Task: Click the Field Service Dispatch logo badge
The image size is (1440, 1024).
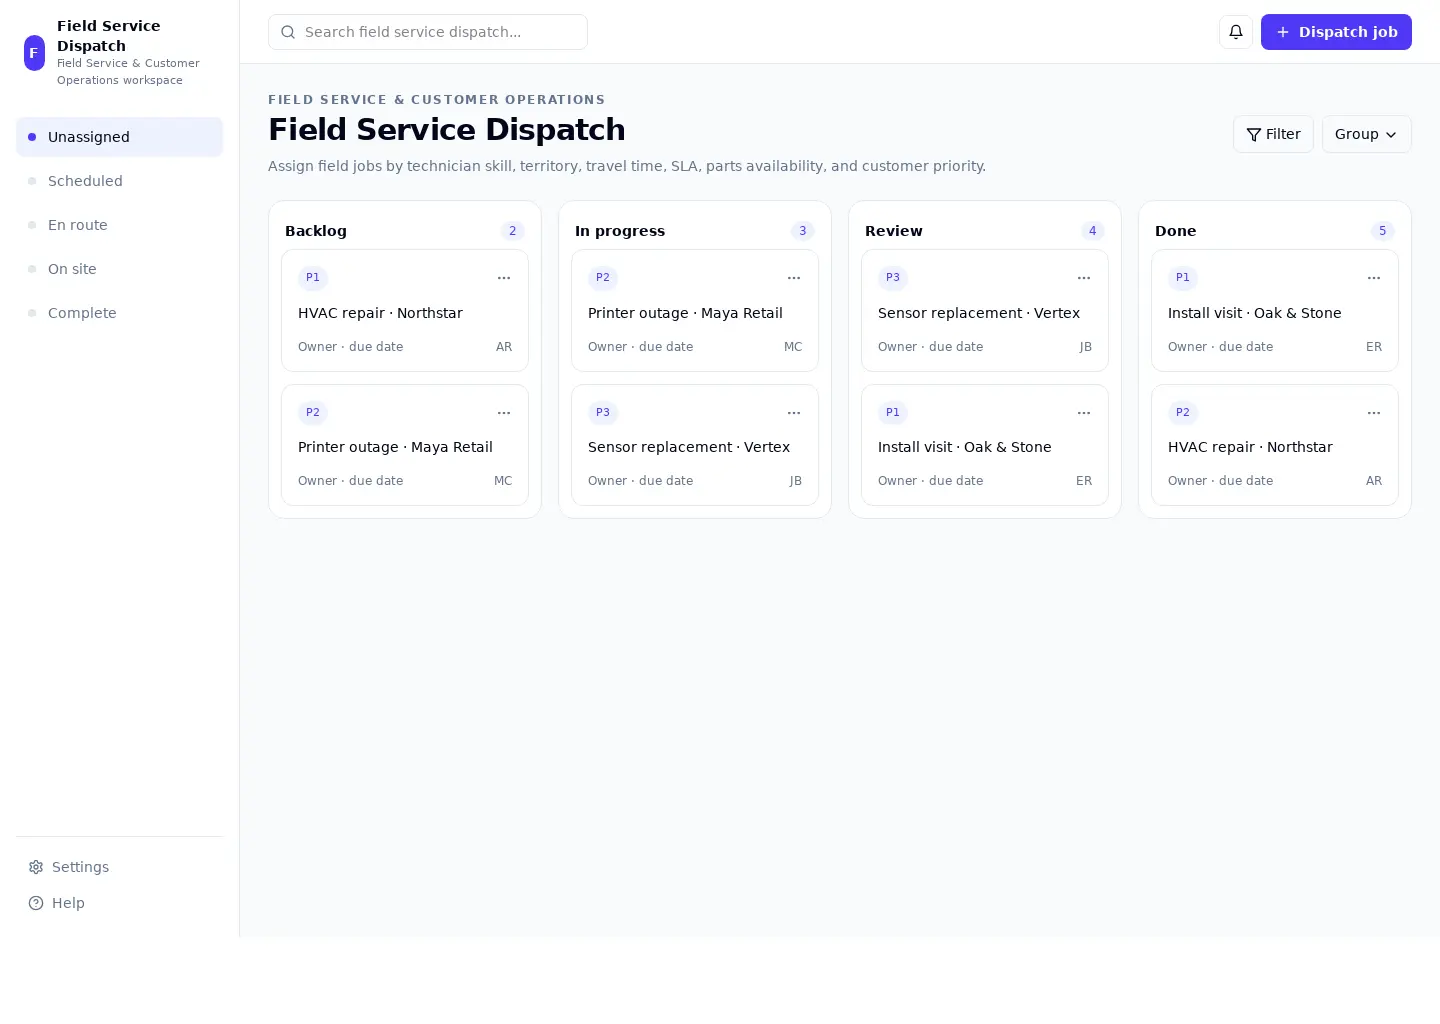Action: pos(34,53)
